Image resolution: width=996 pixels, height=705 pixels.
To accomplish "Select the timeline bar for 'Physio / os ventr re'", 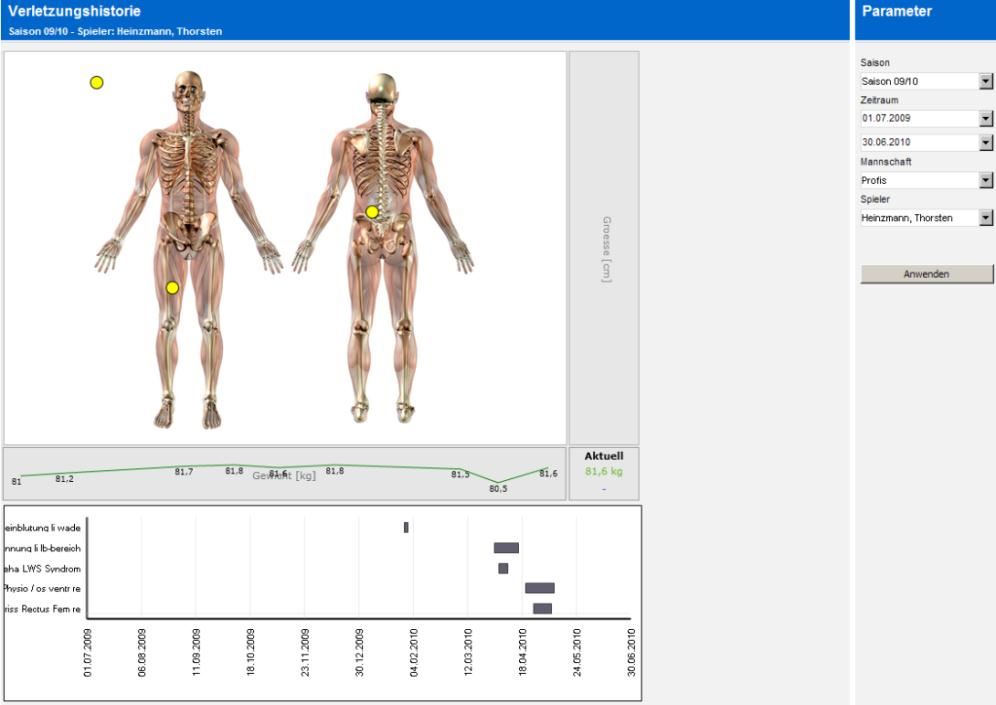I will tap(539, 588).
